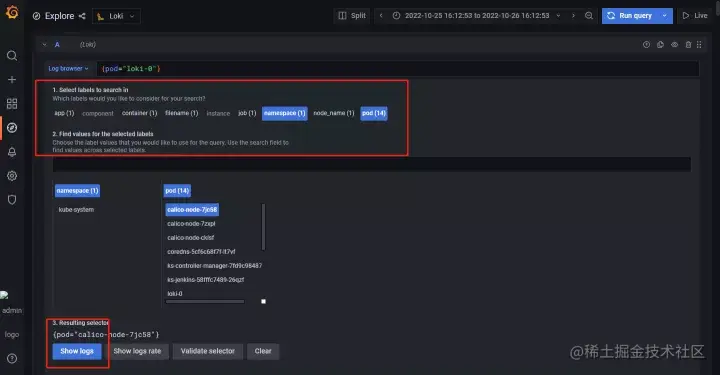Click the Clear button
The image size is (720, 375).
point(263,351)
